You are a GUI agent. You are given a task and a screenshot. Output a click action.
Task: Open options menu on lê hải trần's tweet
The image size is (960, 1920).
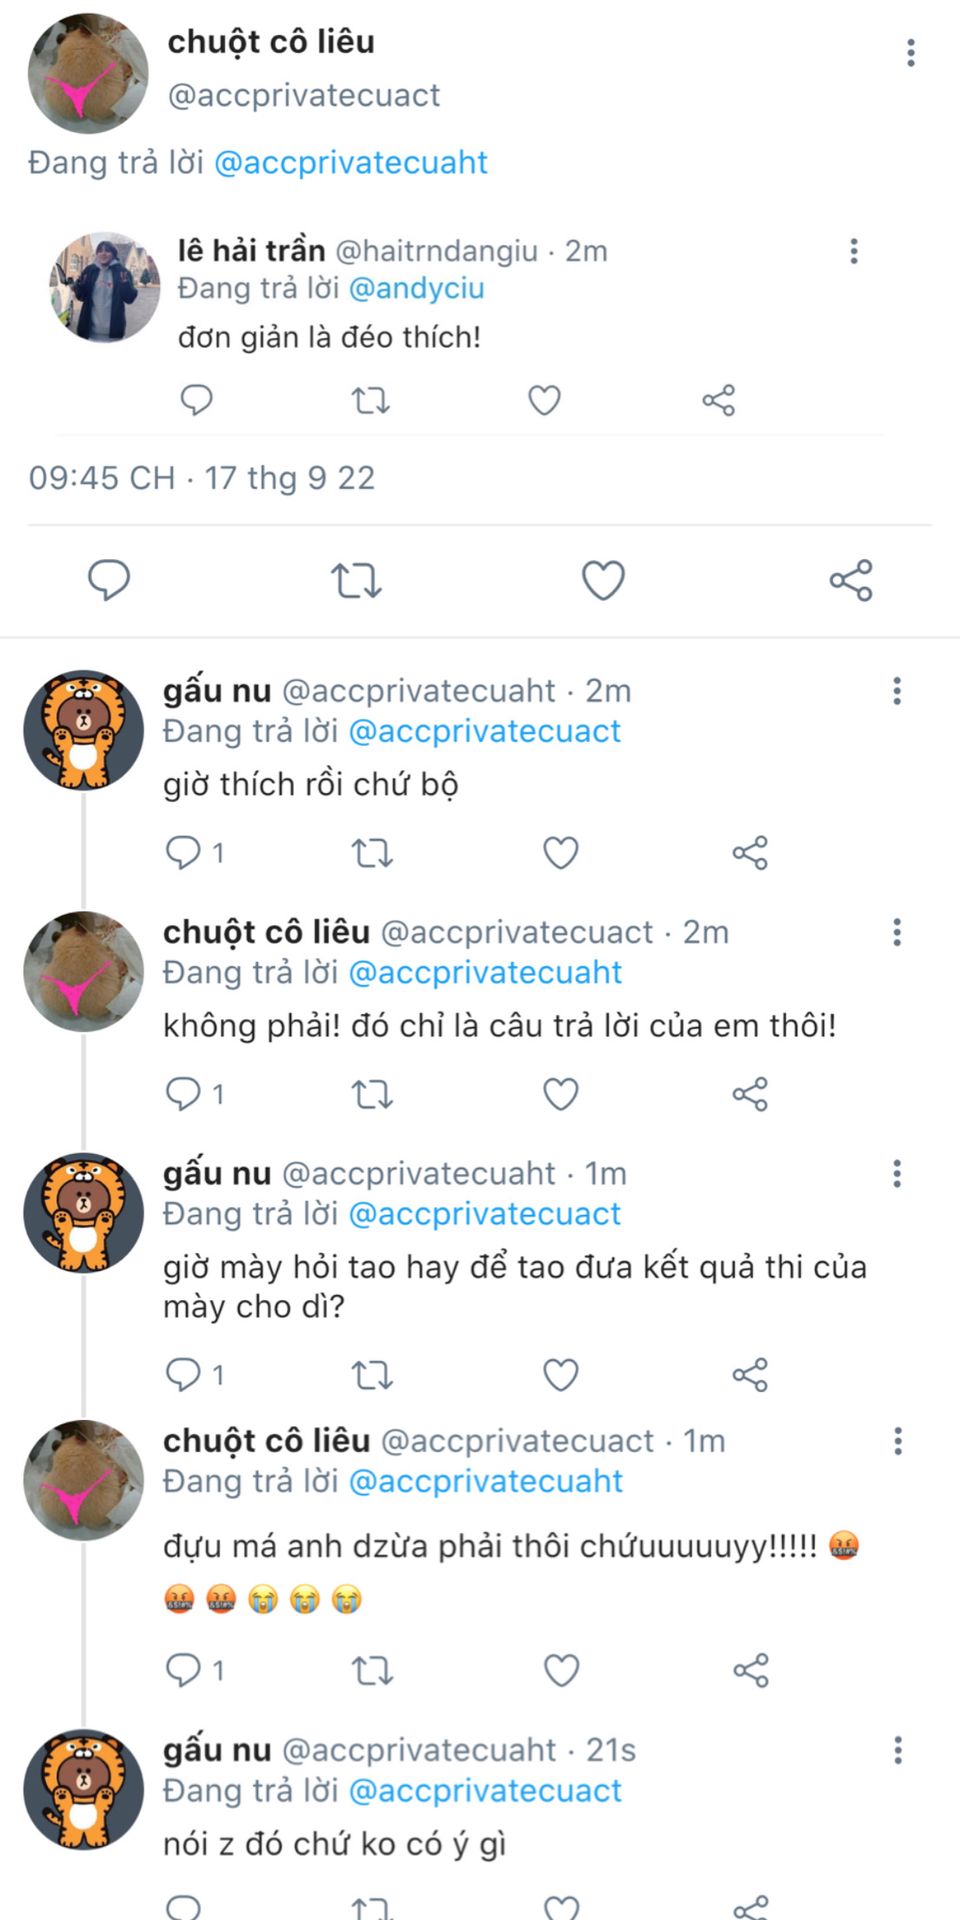tap(853, 251)
